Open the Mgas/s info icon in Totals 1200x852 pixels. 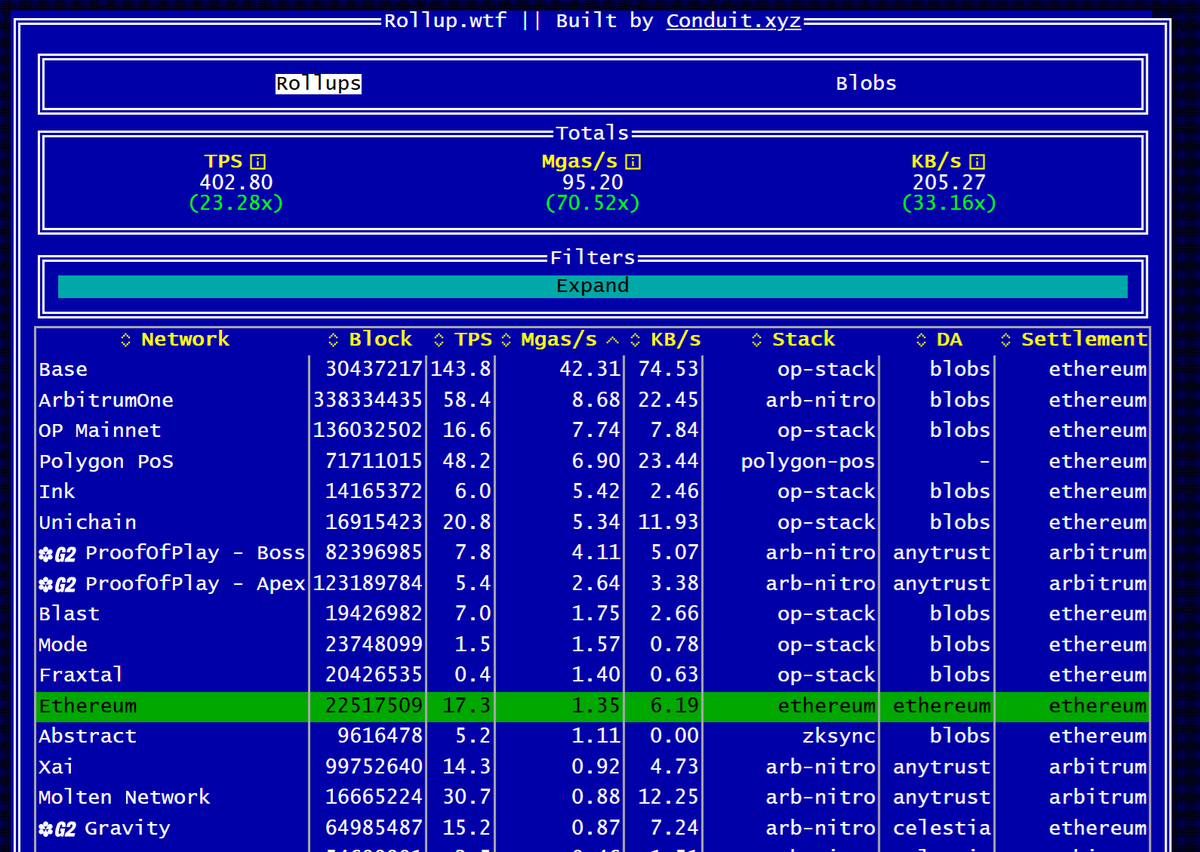[633, 161]
